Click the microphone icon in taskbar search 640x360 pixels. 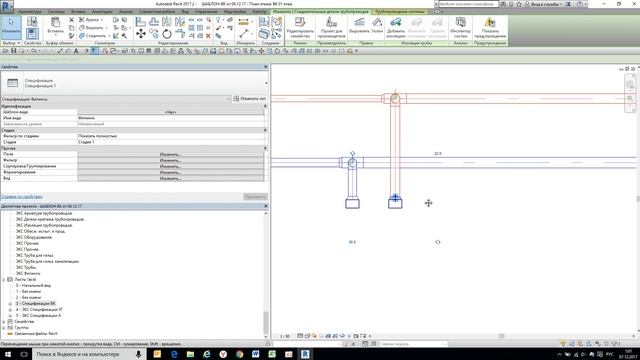pyautogui.click(x=138, y=354)
